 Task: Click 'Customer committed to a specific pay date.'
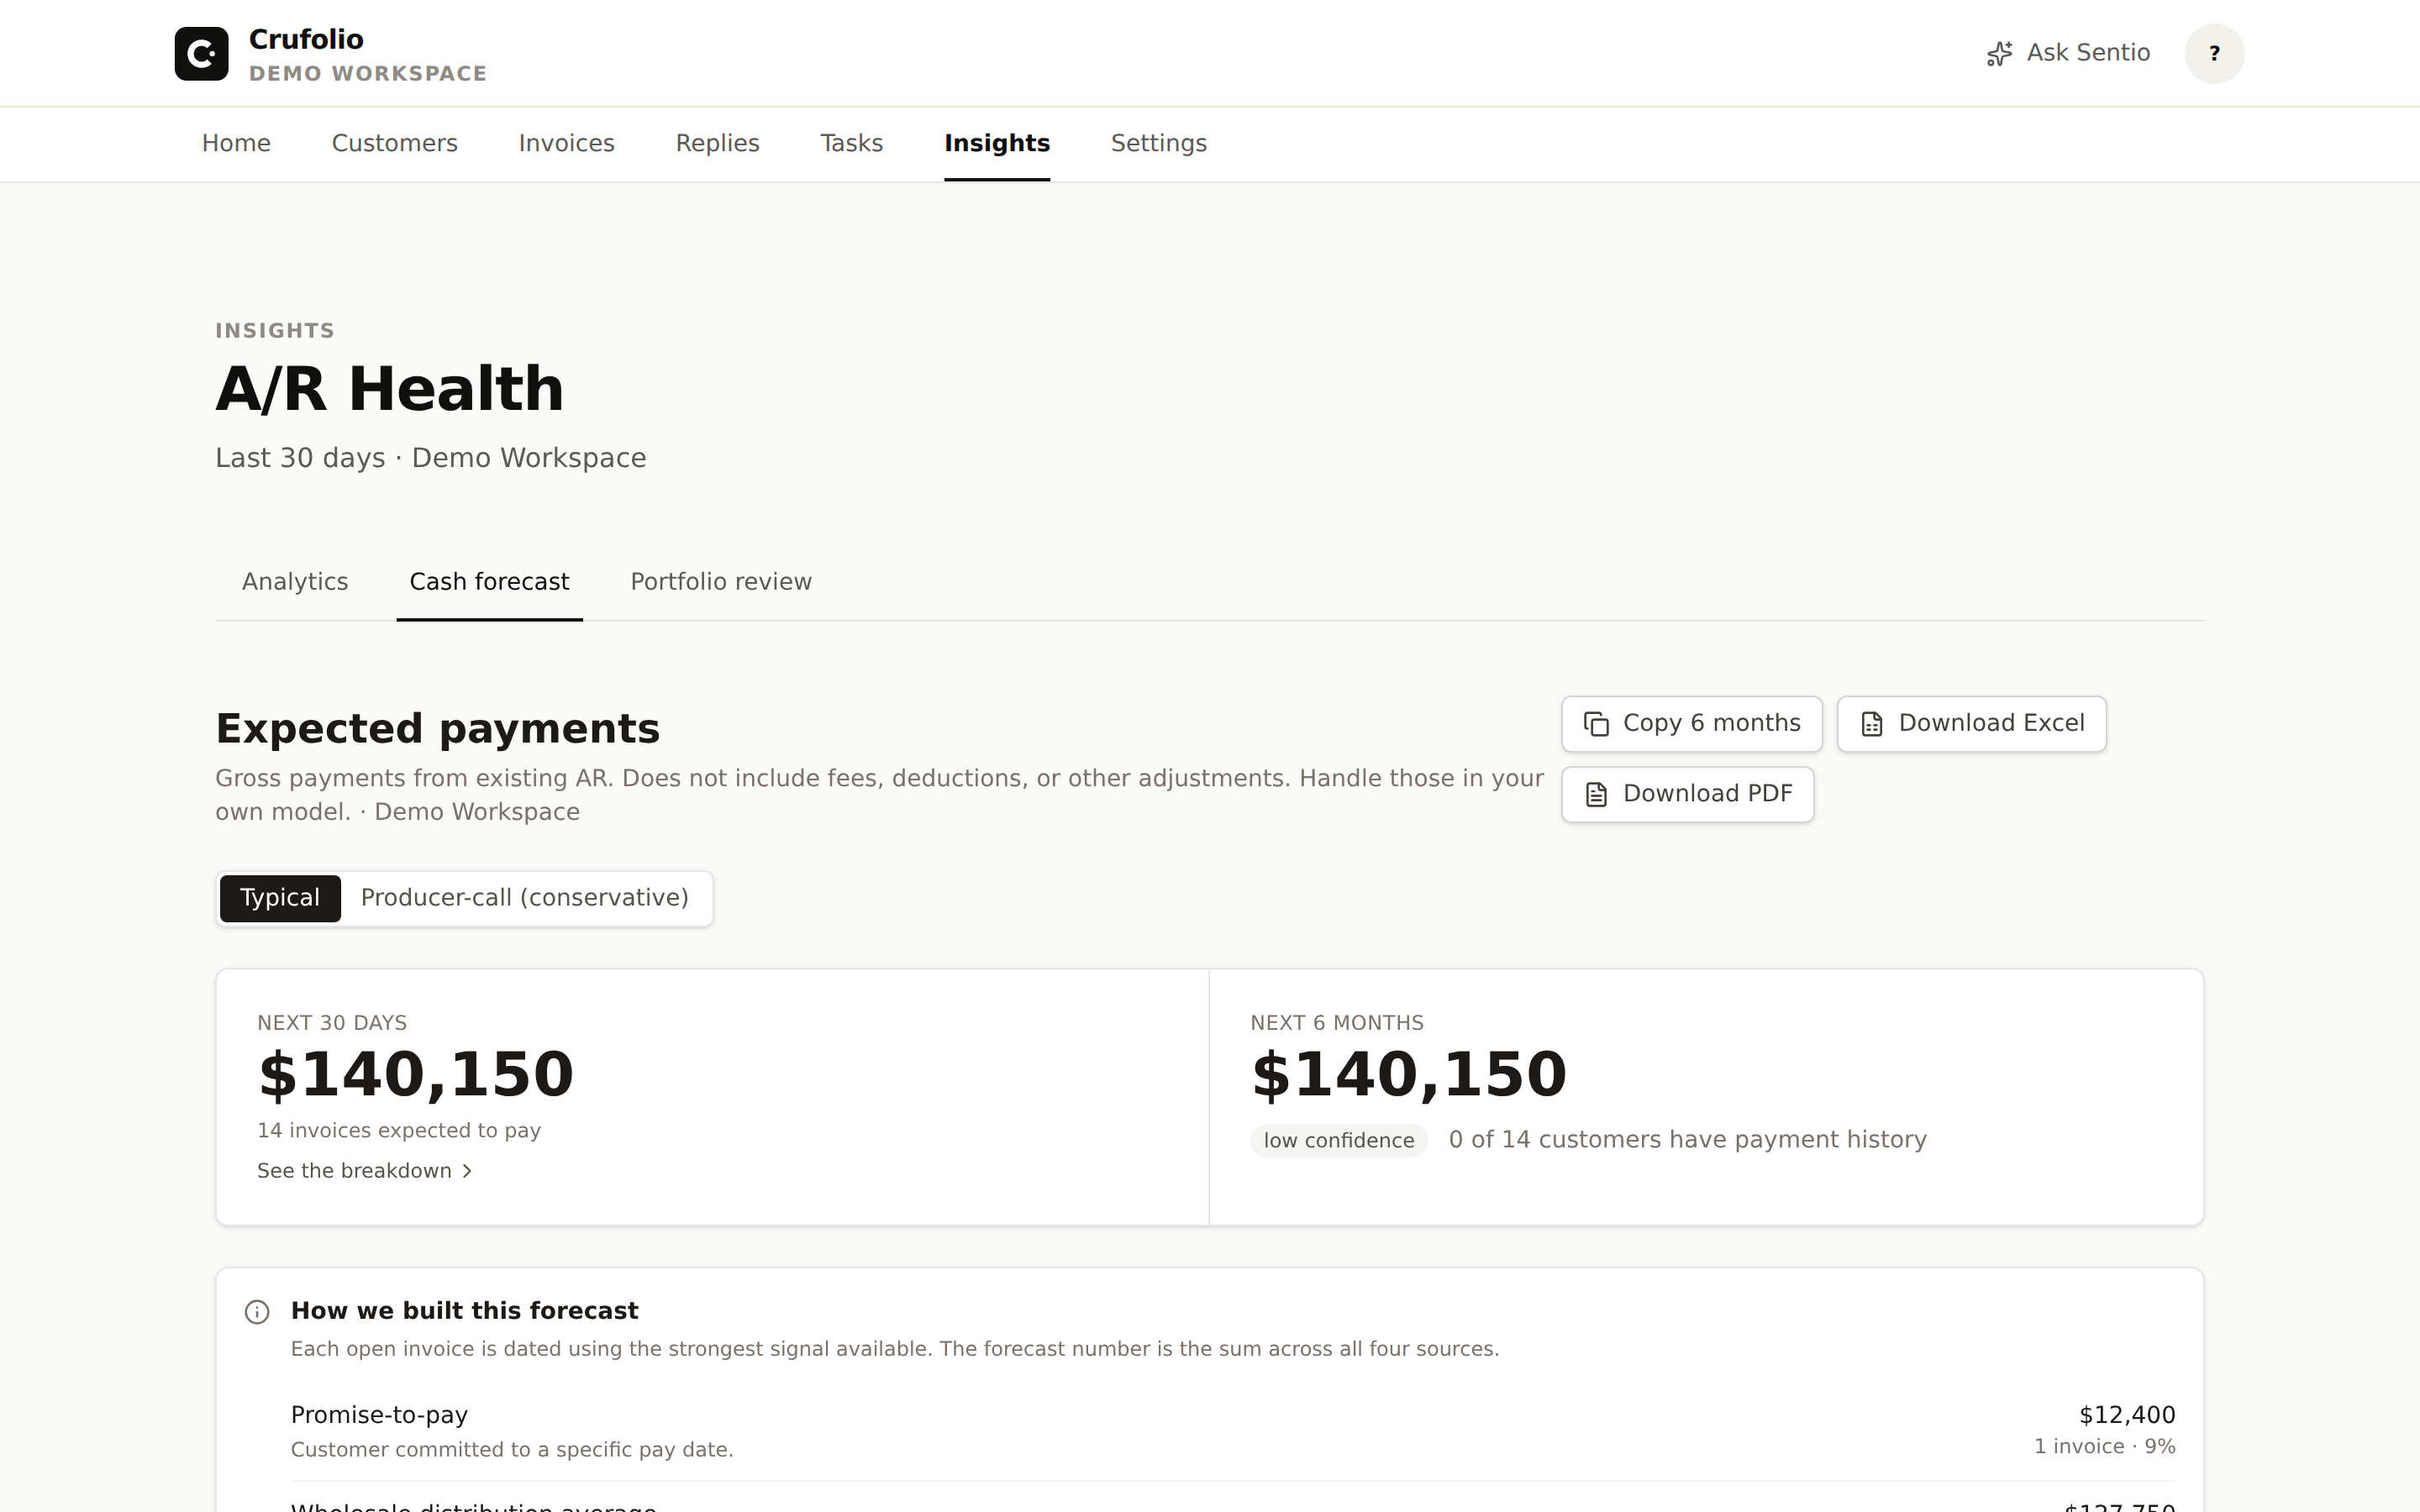click(x=512, y=1450)
